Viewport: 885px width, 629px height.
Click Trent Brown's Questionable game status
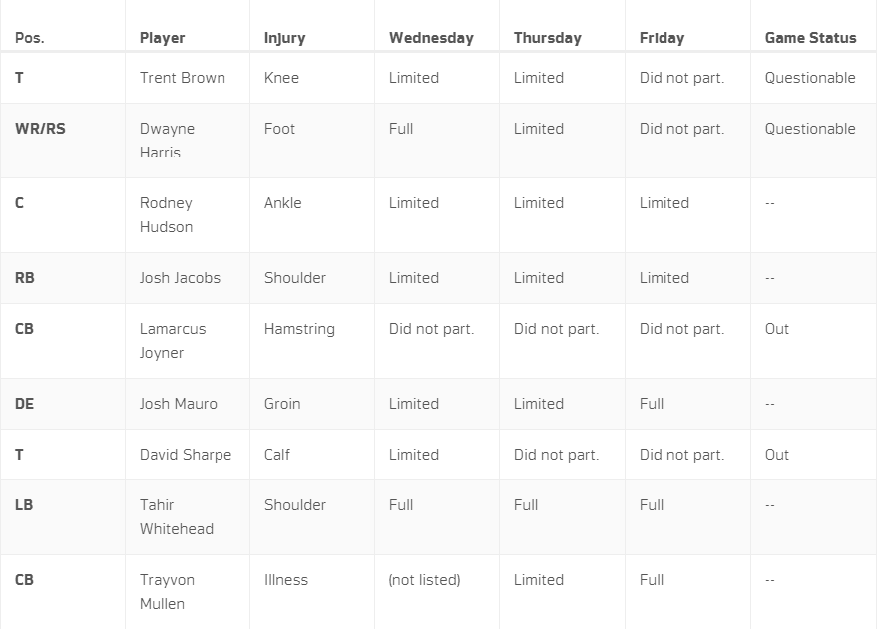click(x=810, y=78)
